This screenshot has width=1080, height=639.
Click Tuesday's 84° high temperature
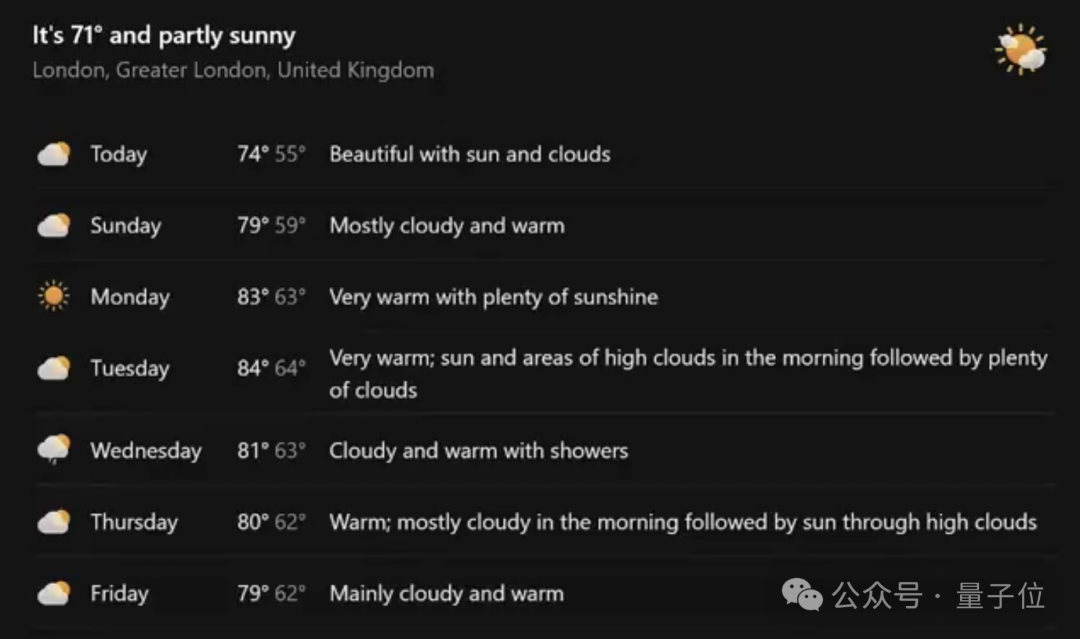coord(253,368)
